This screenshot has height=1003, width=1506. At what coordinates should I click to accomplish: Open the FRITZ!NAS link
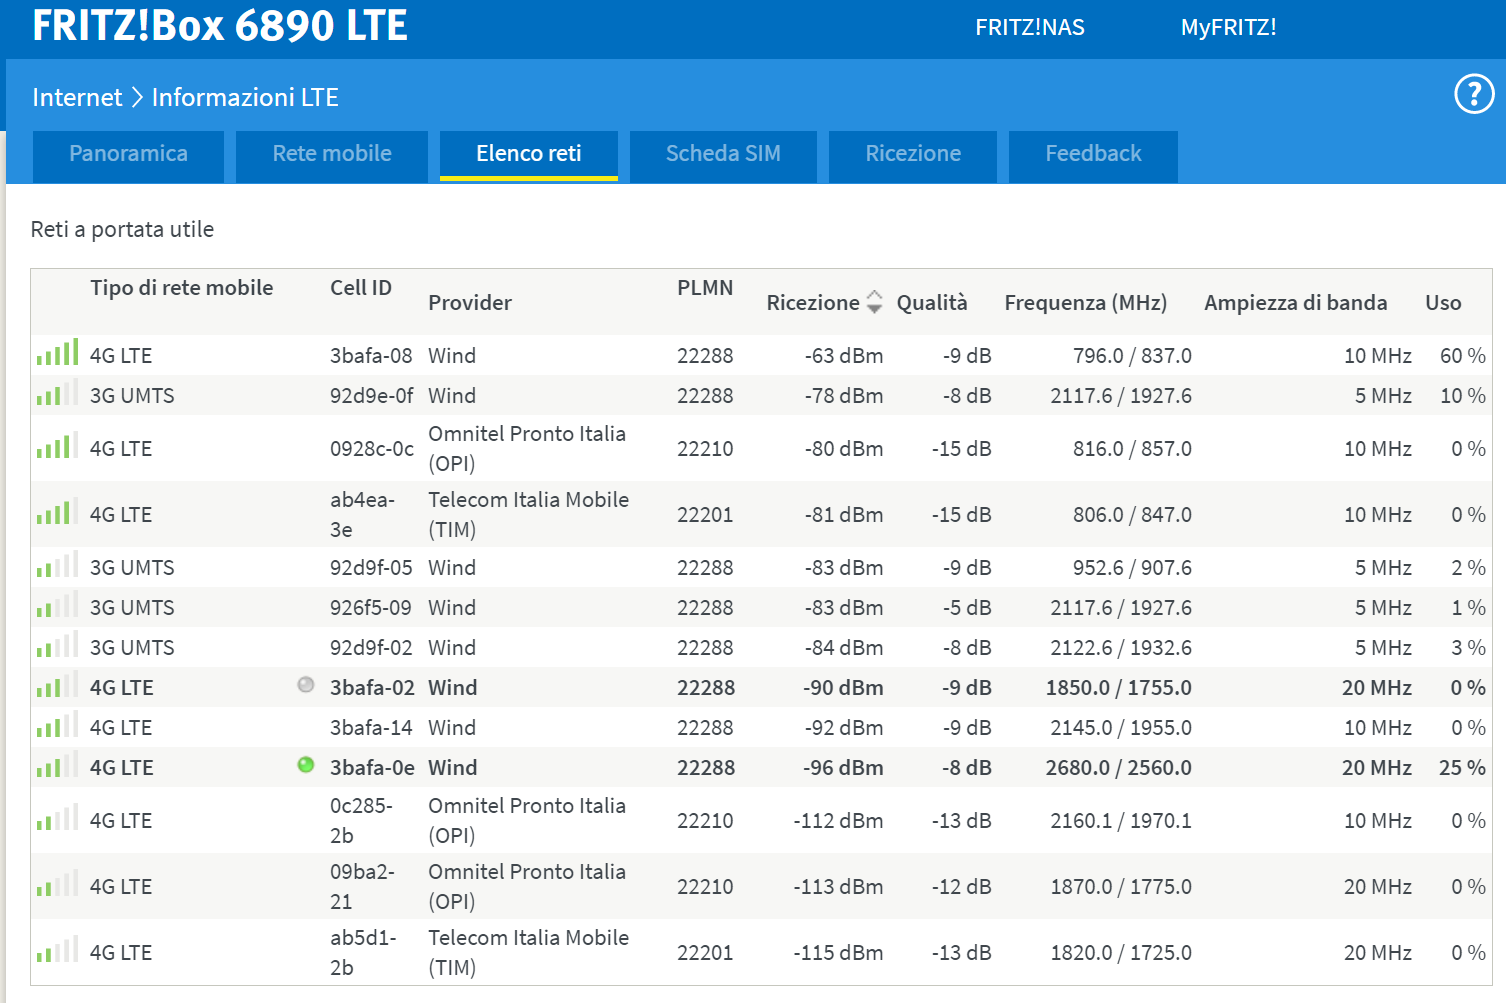(x=1030, y=28)
